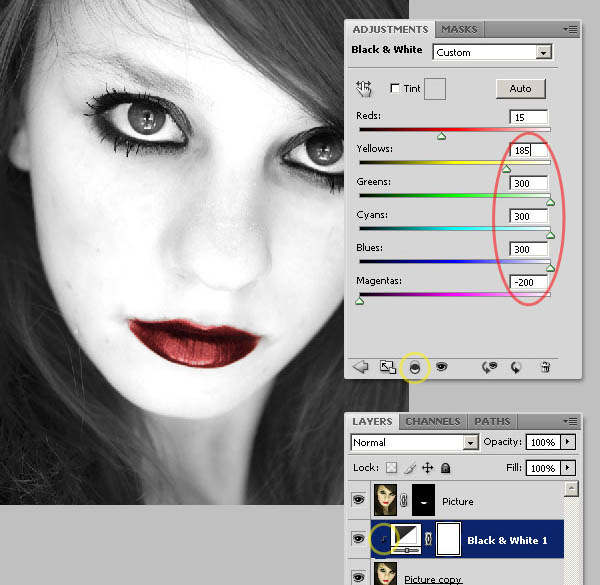The width and height of the screenshot is (600, 585).
Task: Open the Fill slider arrow
Action: coord(568,468)
